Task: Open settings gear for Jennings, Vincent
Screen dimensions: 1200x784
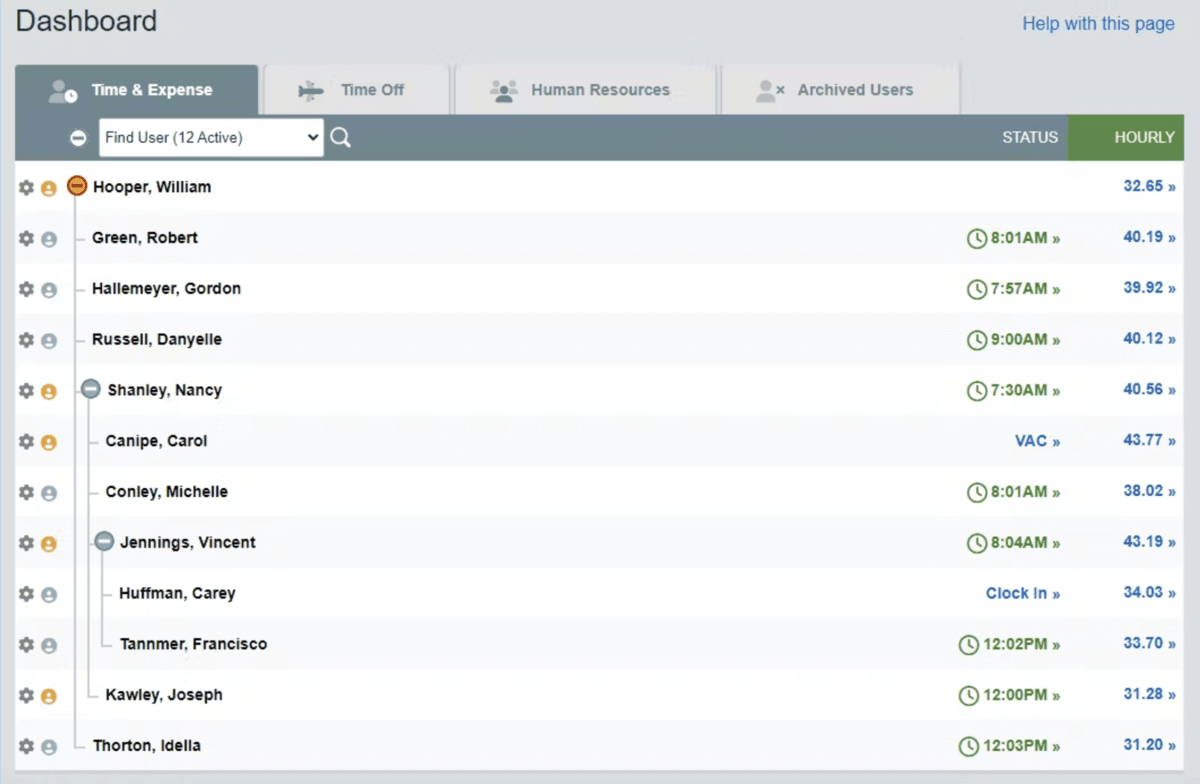Action: click(x=27, y=543)
